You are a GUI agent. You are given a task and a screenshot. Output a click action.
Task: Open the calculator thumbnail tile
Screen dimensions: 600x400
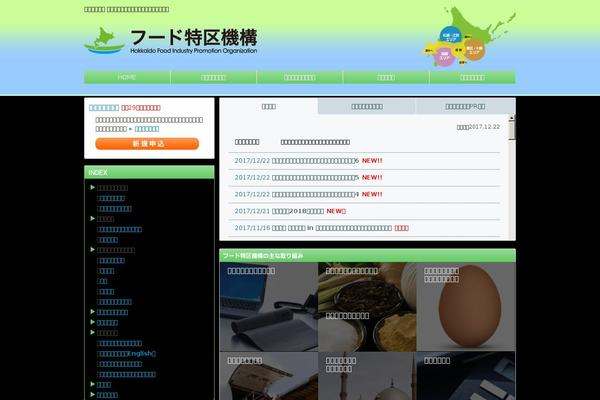pos(466,376)
